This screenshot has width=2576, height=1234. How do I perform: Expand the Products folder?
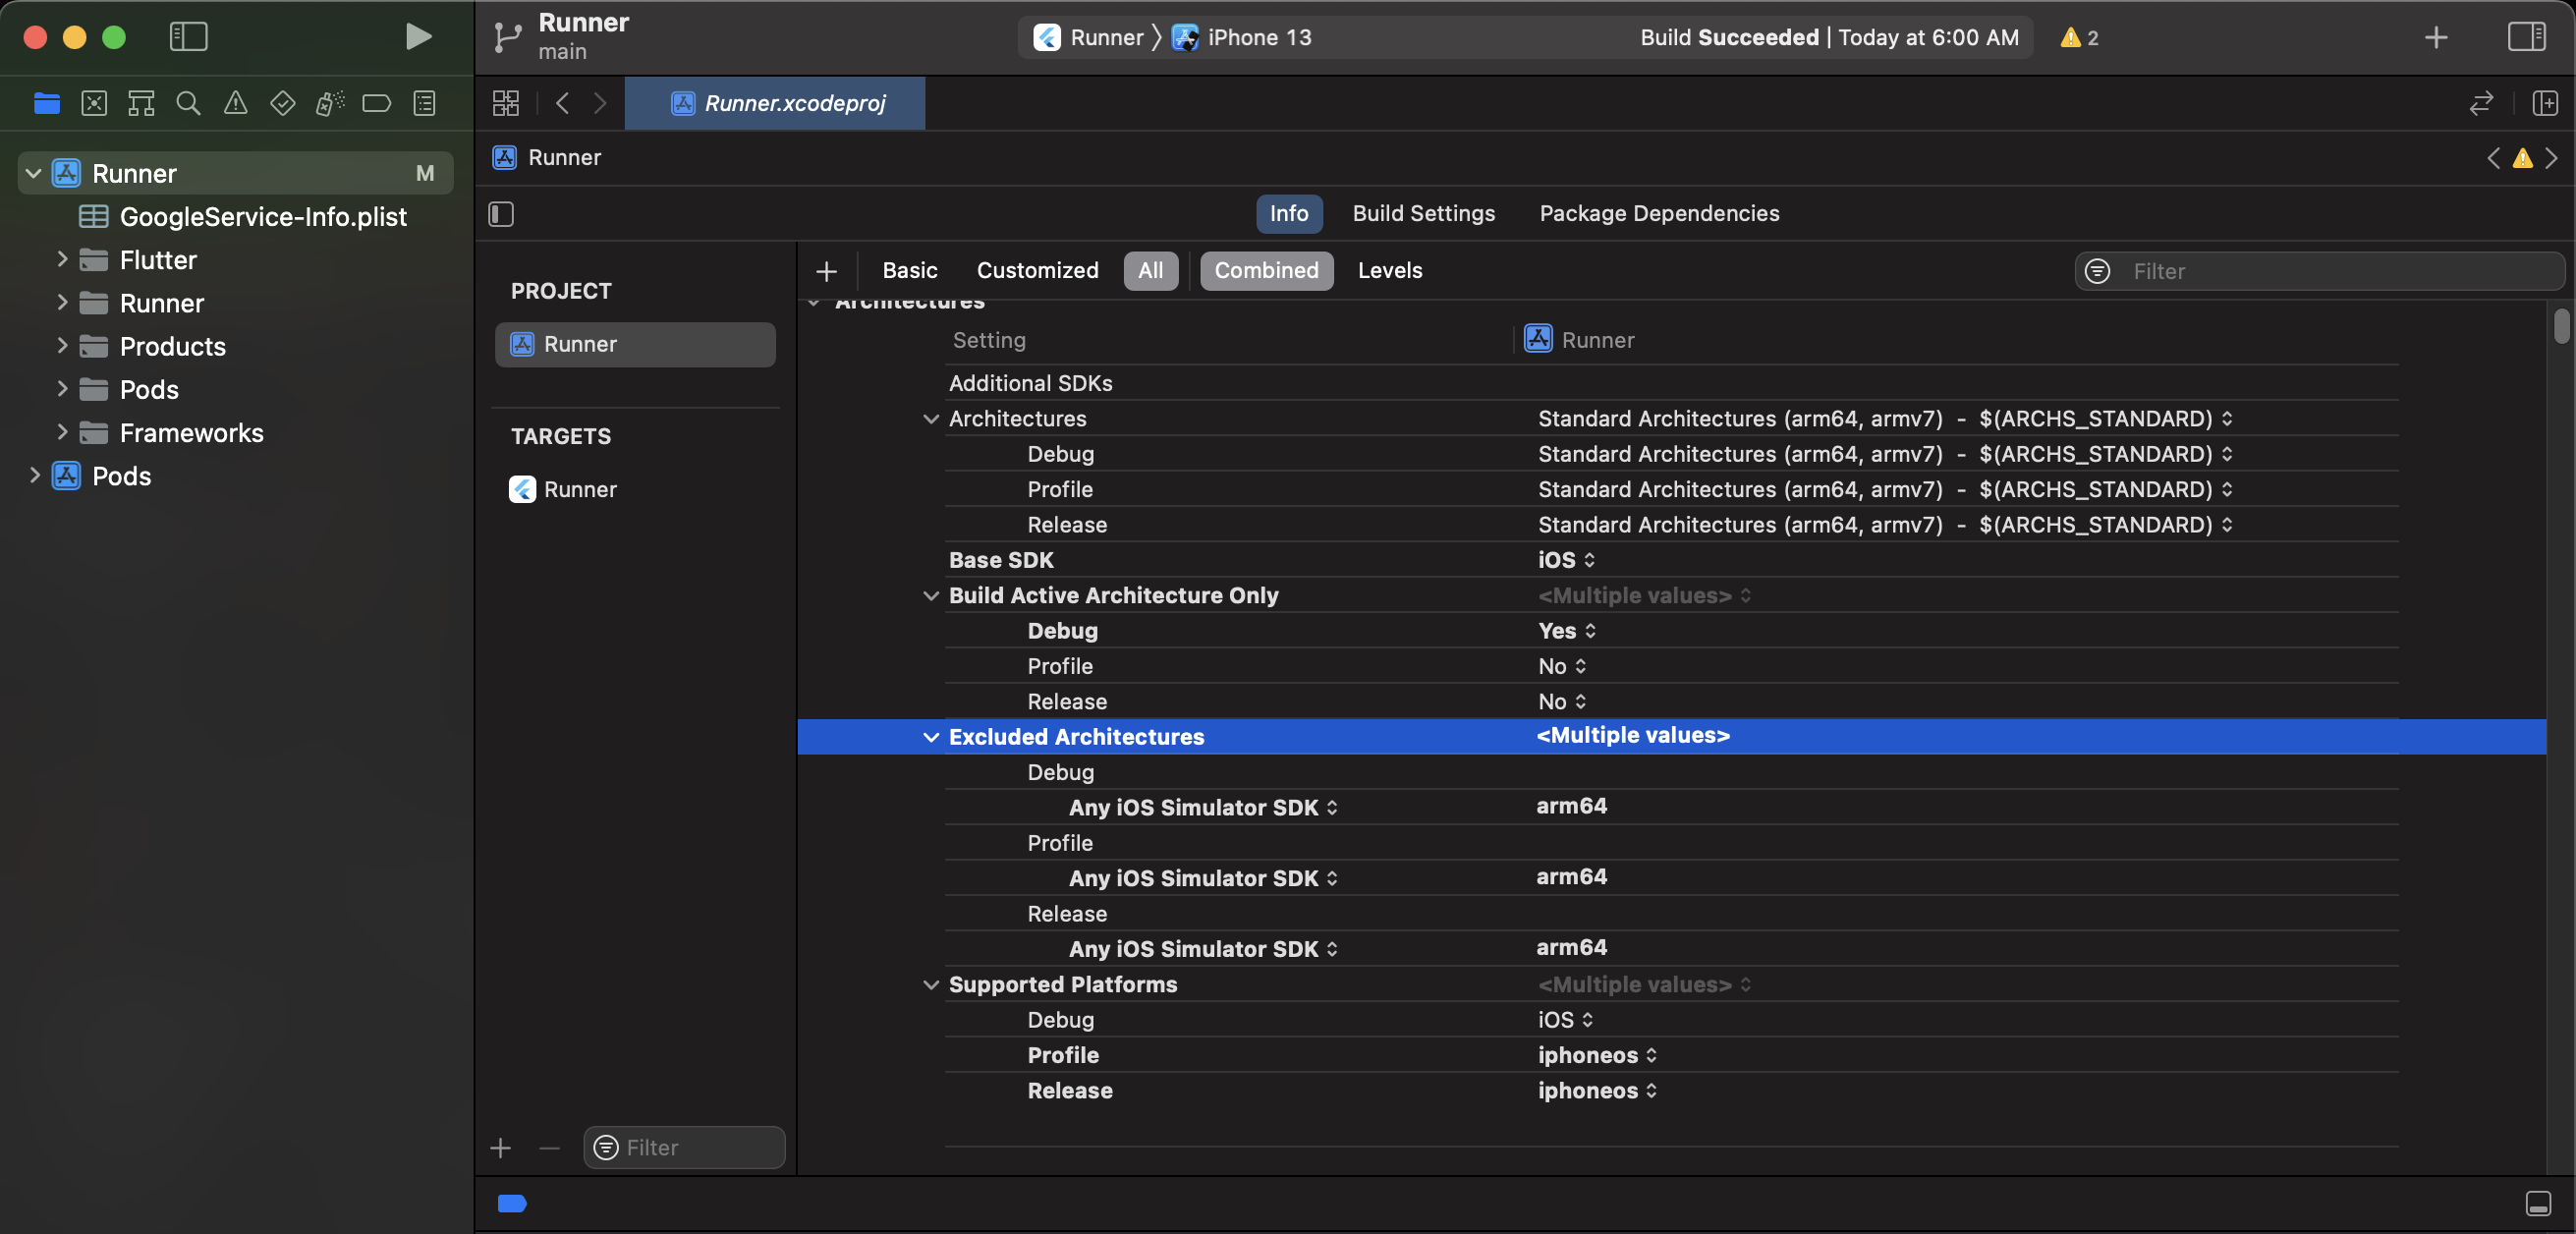pyautogui.click(x=62, y=346)
